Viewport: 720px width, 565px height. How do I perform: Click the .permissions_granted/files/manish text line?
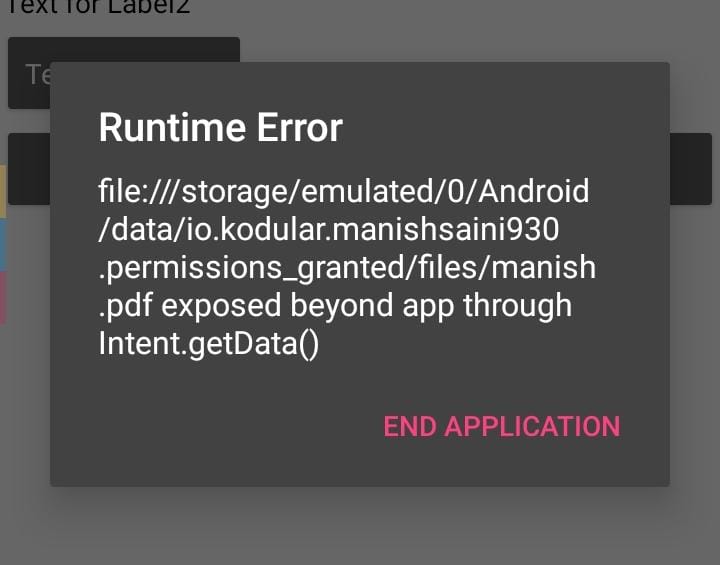tap(346, 268)
